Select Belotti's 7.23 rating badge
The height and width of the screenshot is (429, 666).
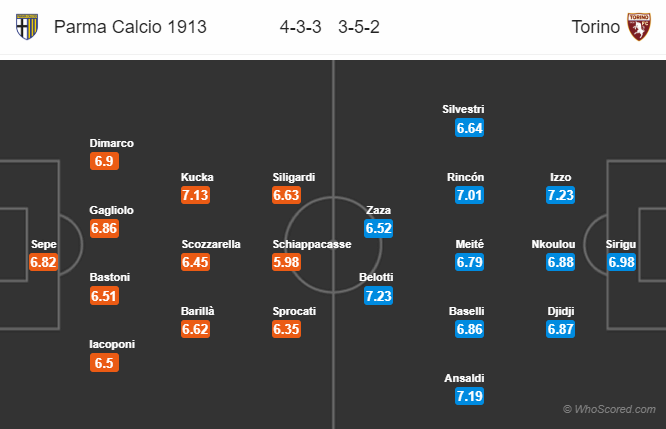(378, 296)
